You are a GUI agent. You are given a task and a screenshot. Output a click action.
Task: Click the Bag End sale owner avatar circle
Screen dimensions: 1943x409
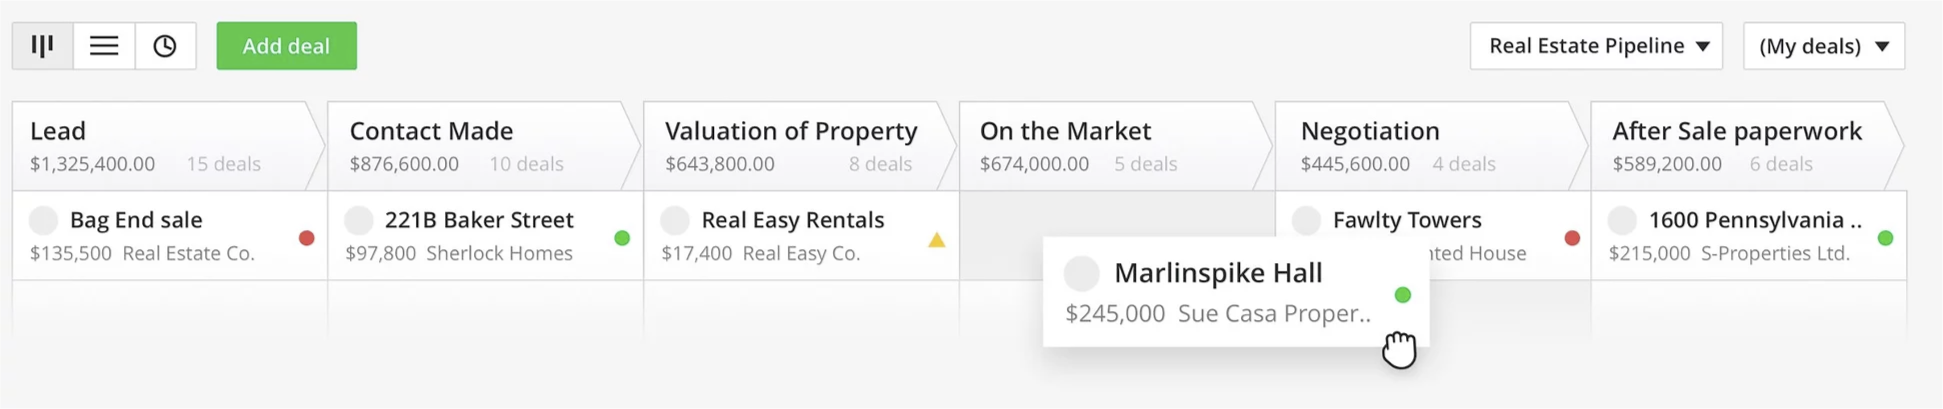click(44, 220)
